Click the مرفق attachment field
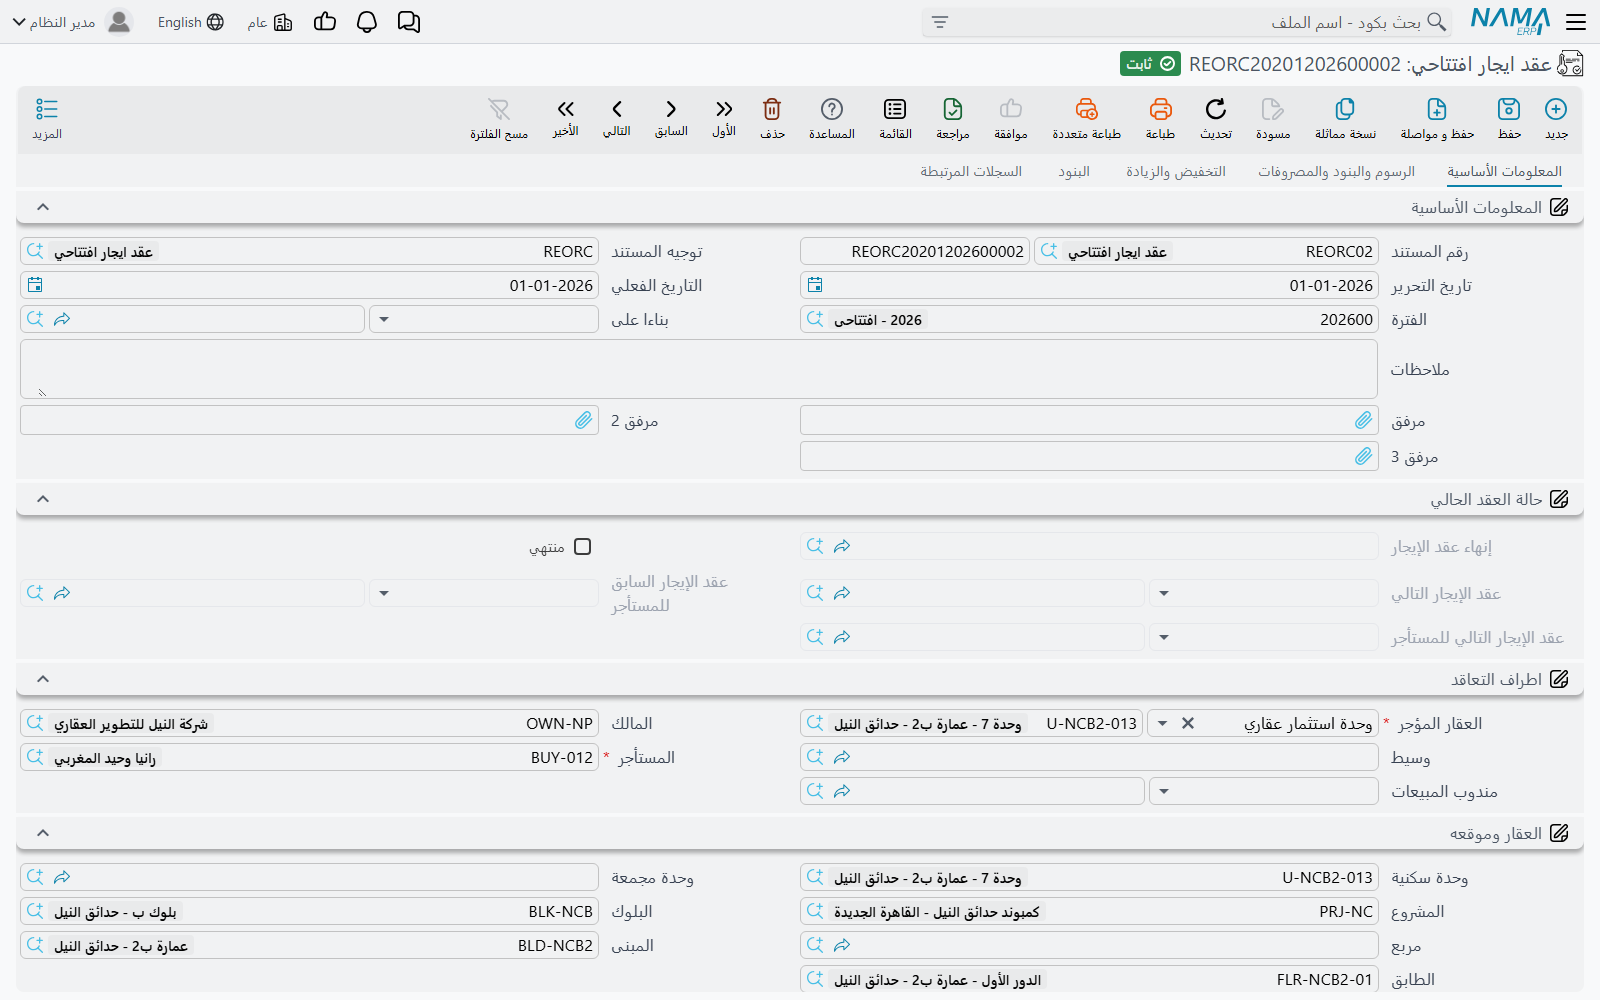Screen dimensions: 1600x1000 [x=1089, y=421]
